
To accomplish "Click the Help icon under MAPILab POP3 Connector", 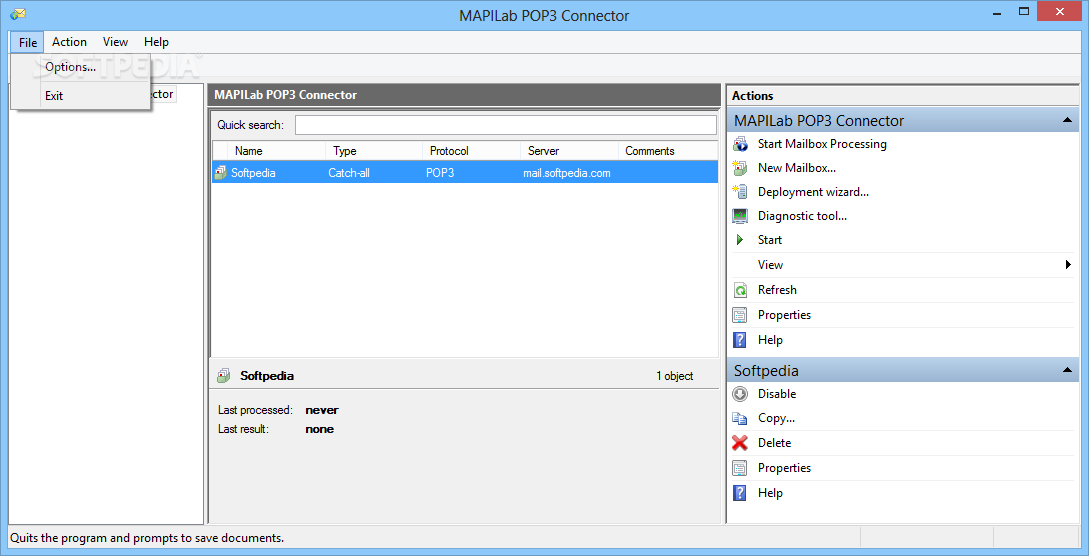I will 740,340.
